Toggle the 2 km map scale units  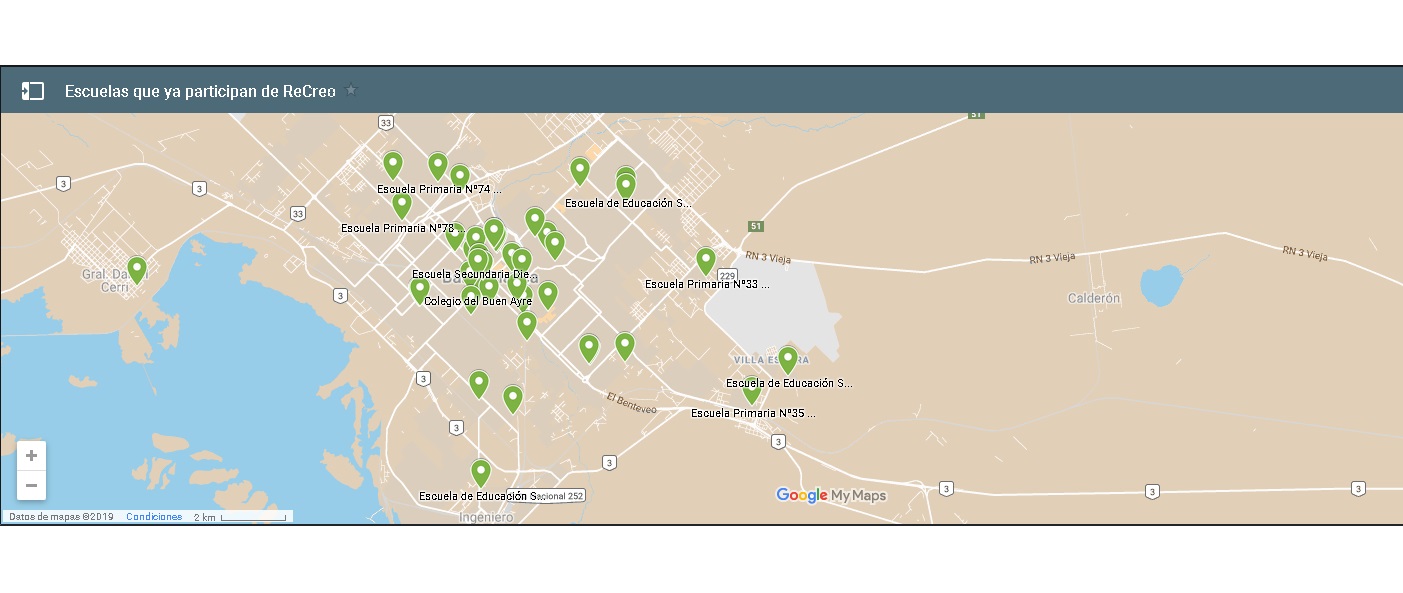tap(240, 517)
